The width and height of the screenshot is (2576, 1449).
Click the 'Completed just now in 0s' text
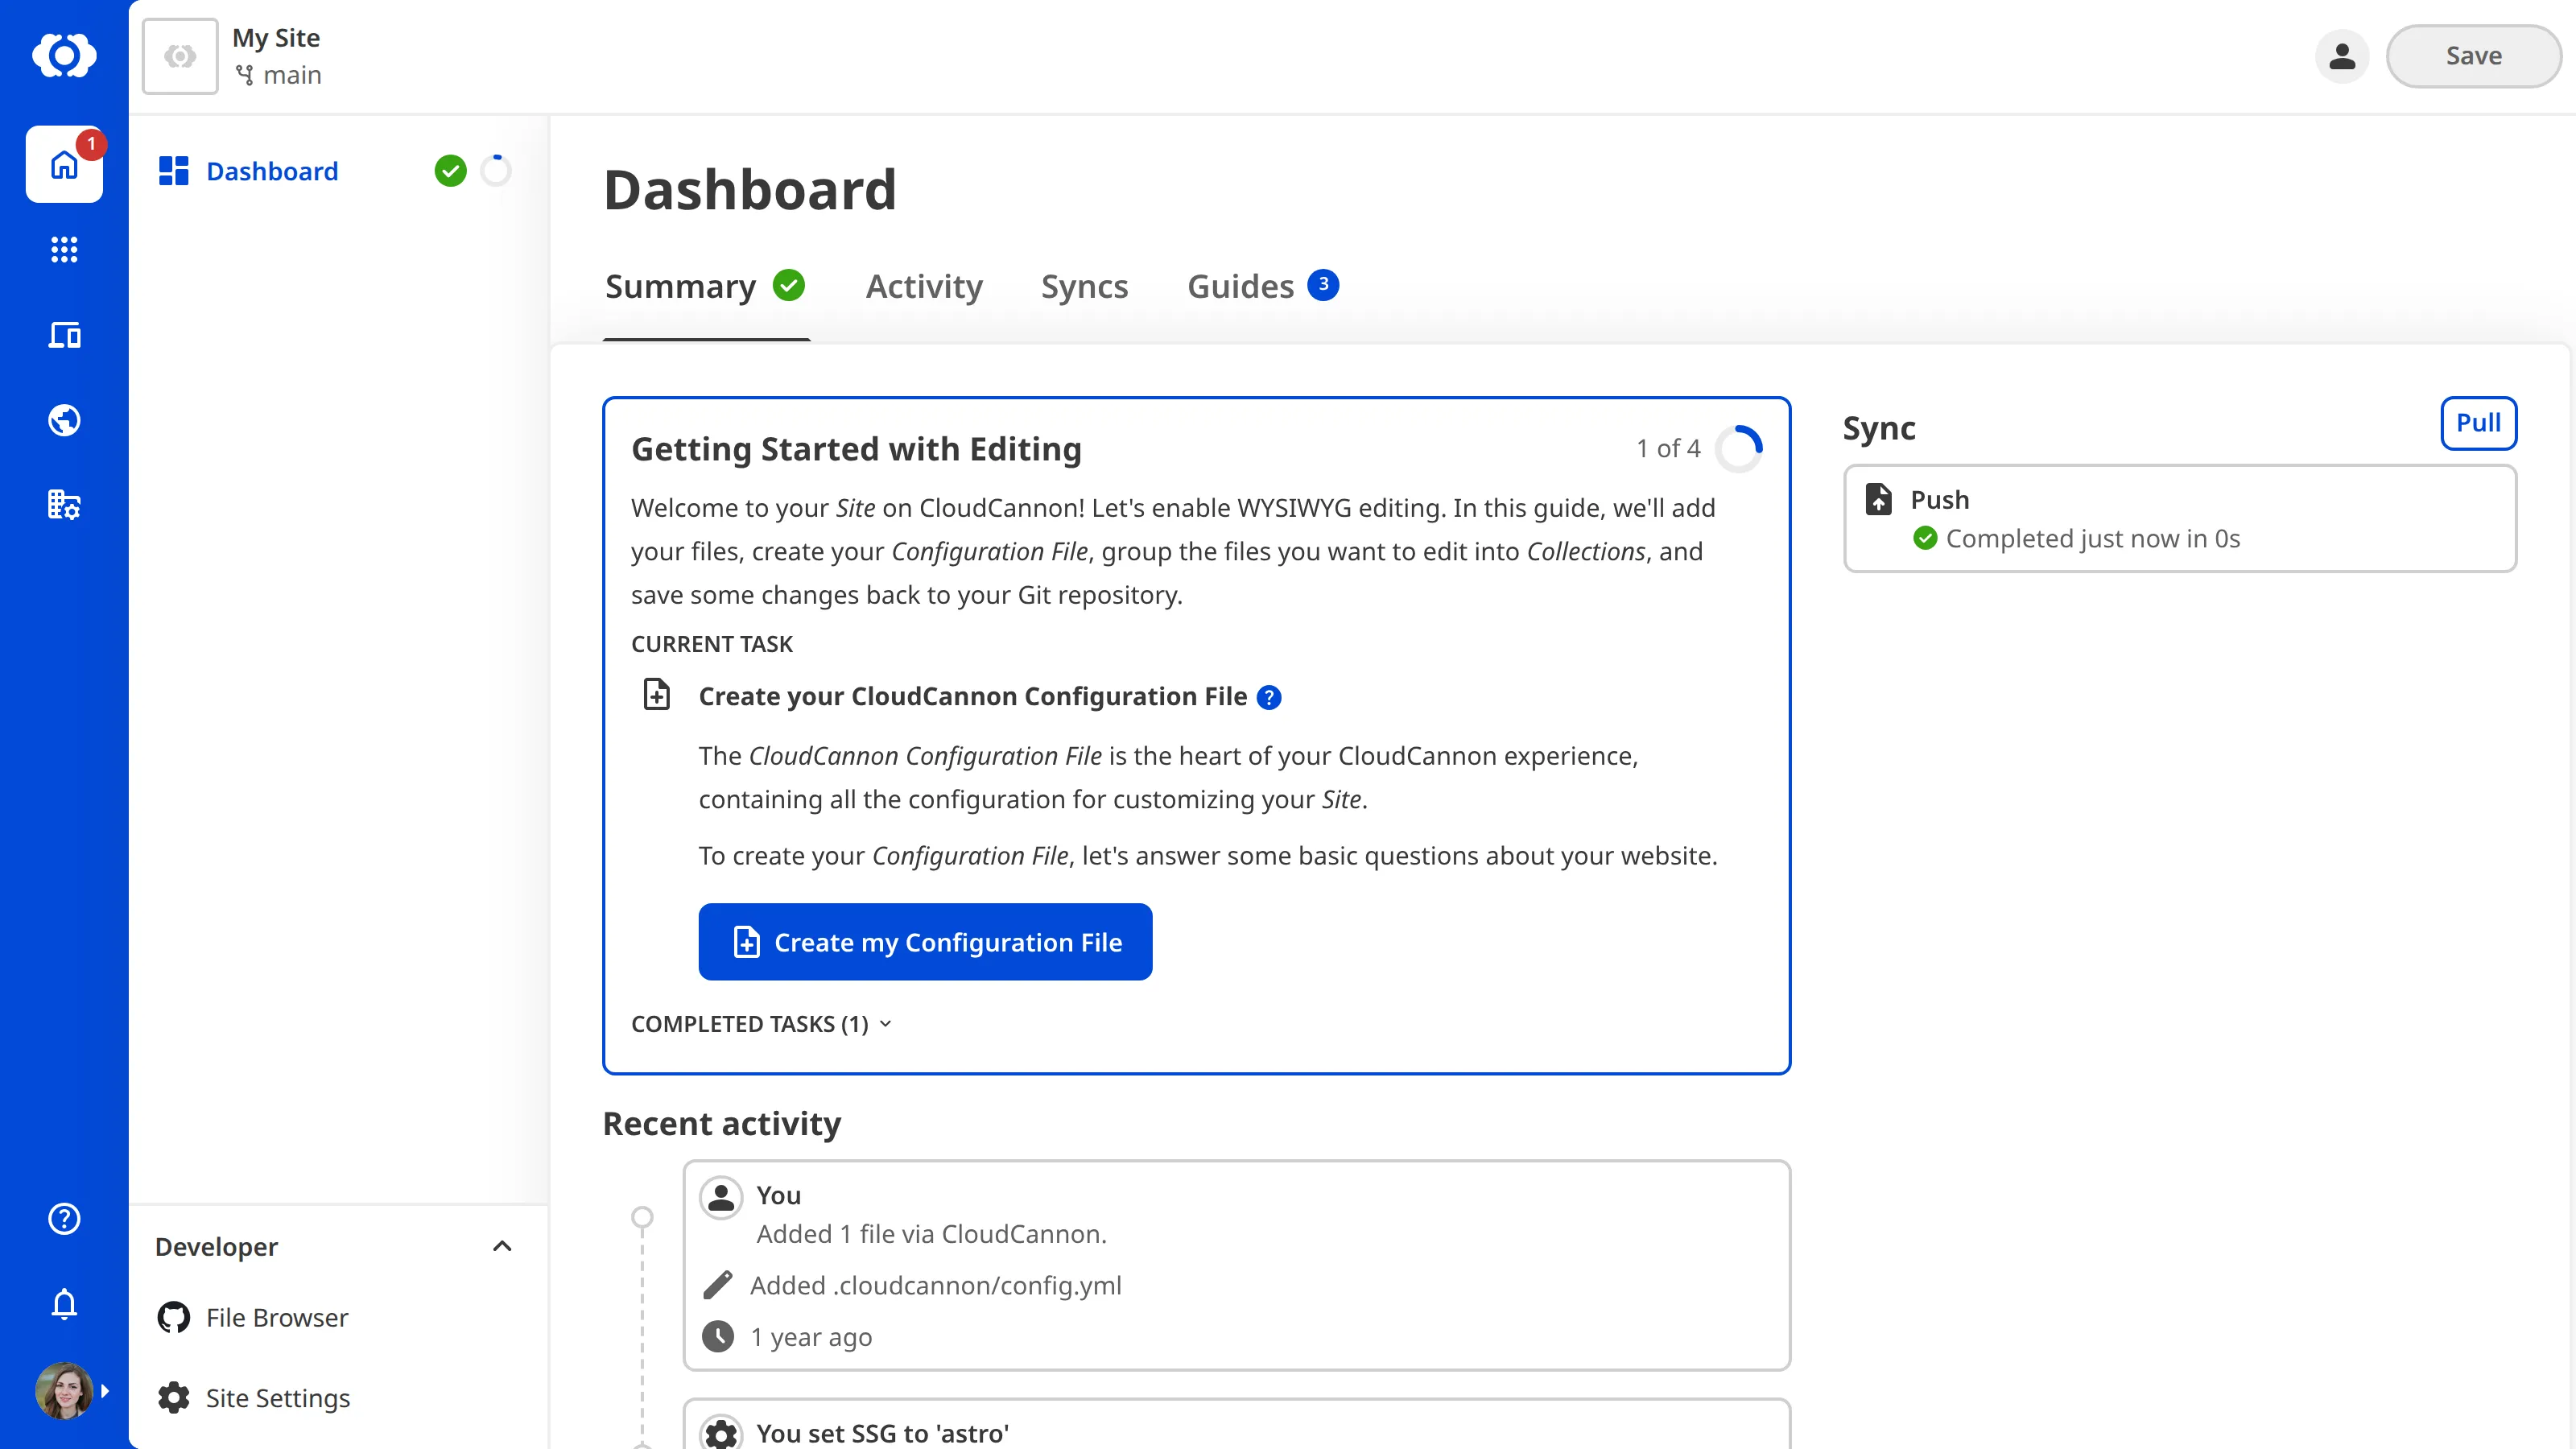click(x=2092, y=538)
